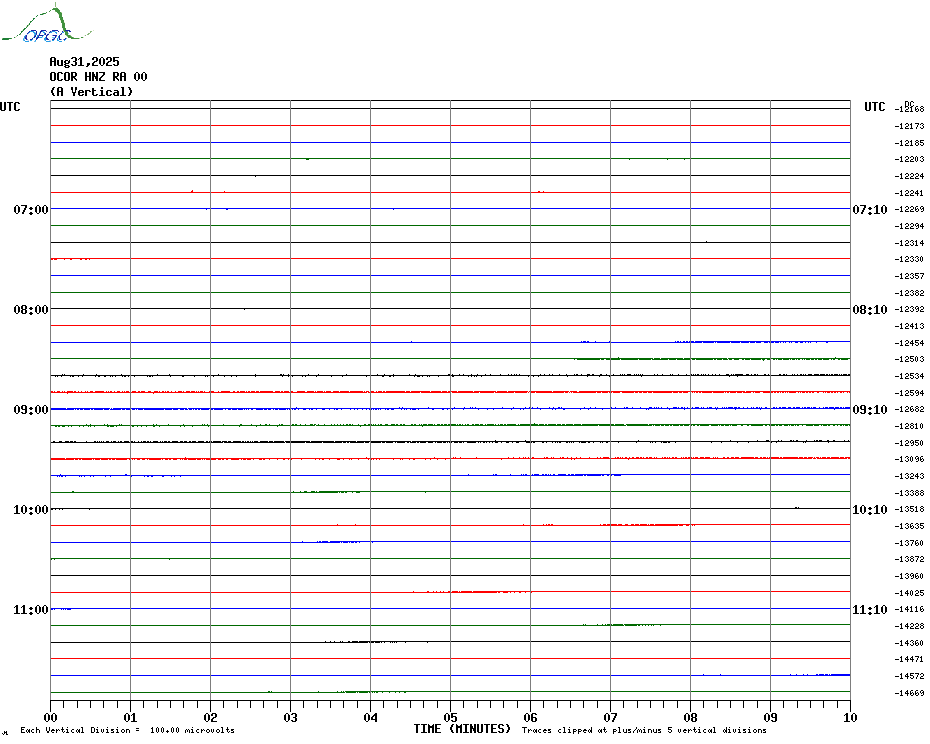930x744 pixels.
Task: Click DC offset value '-12454'
Action: tap(909, 343)
